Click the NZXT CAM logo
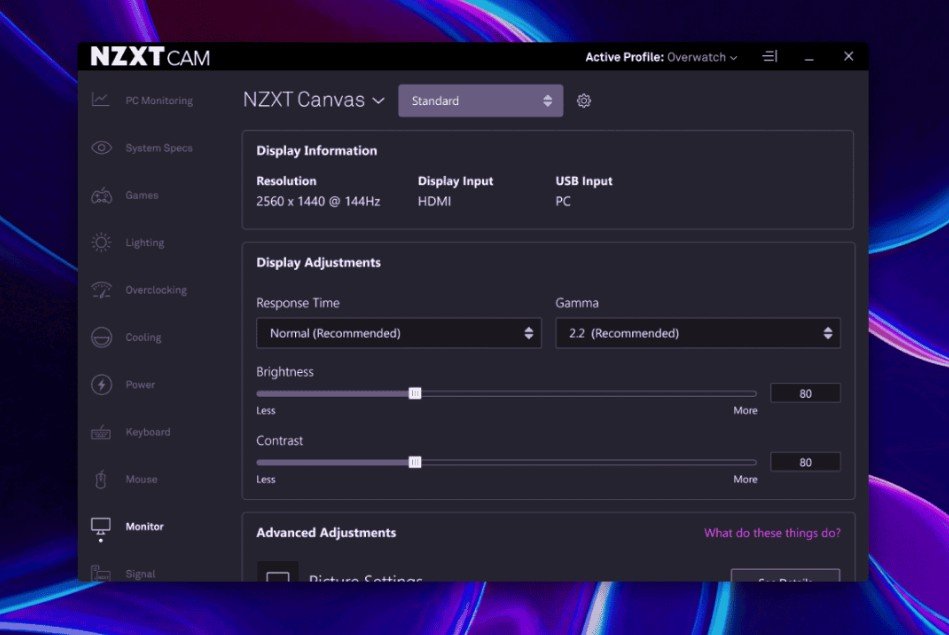 pos(150,57)
